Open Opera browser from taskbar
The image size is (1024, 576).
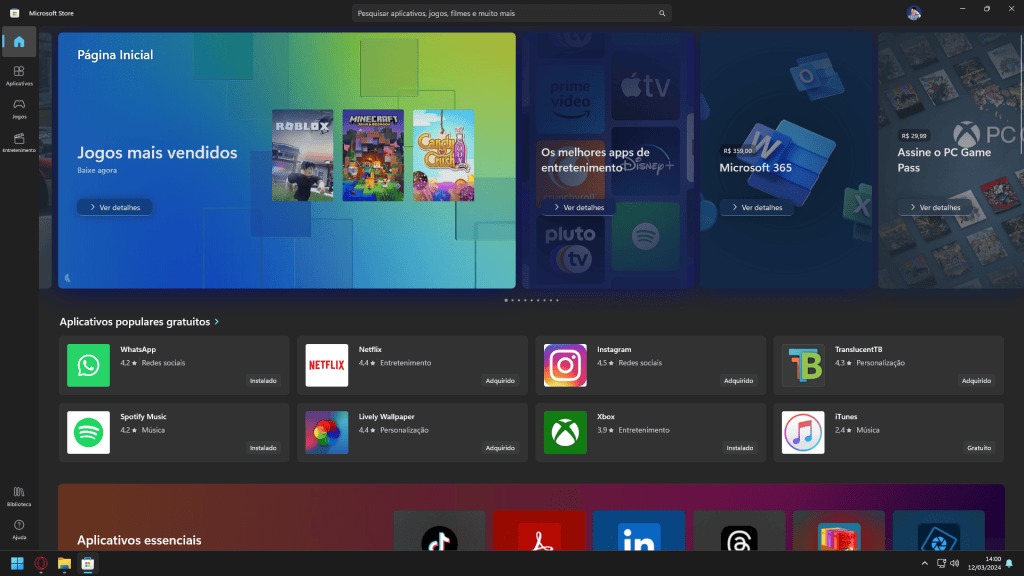point(40,564)
